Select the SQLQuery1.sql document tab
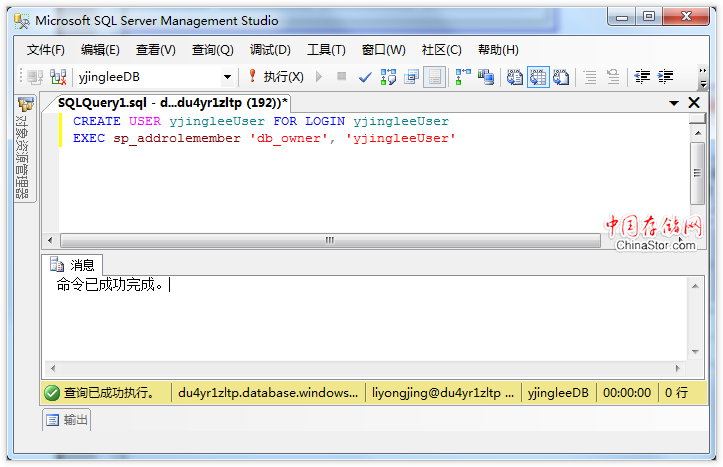Screen dimensions: 723x467 click(172, 103)
